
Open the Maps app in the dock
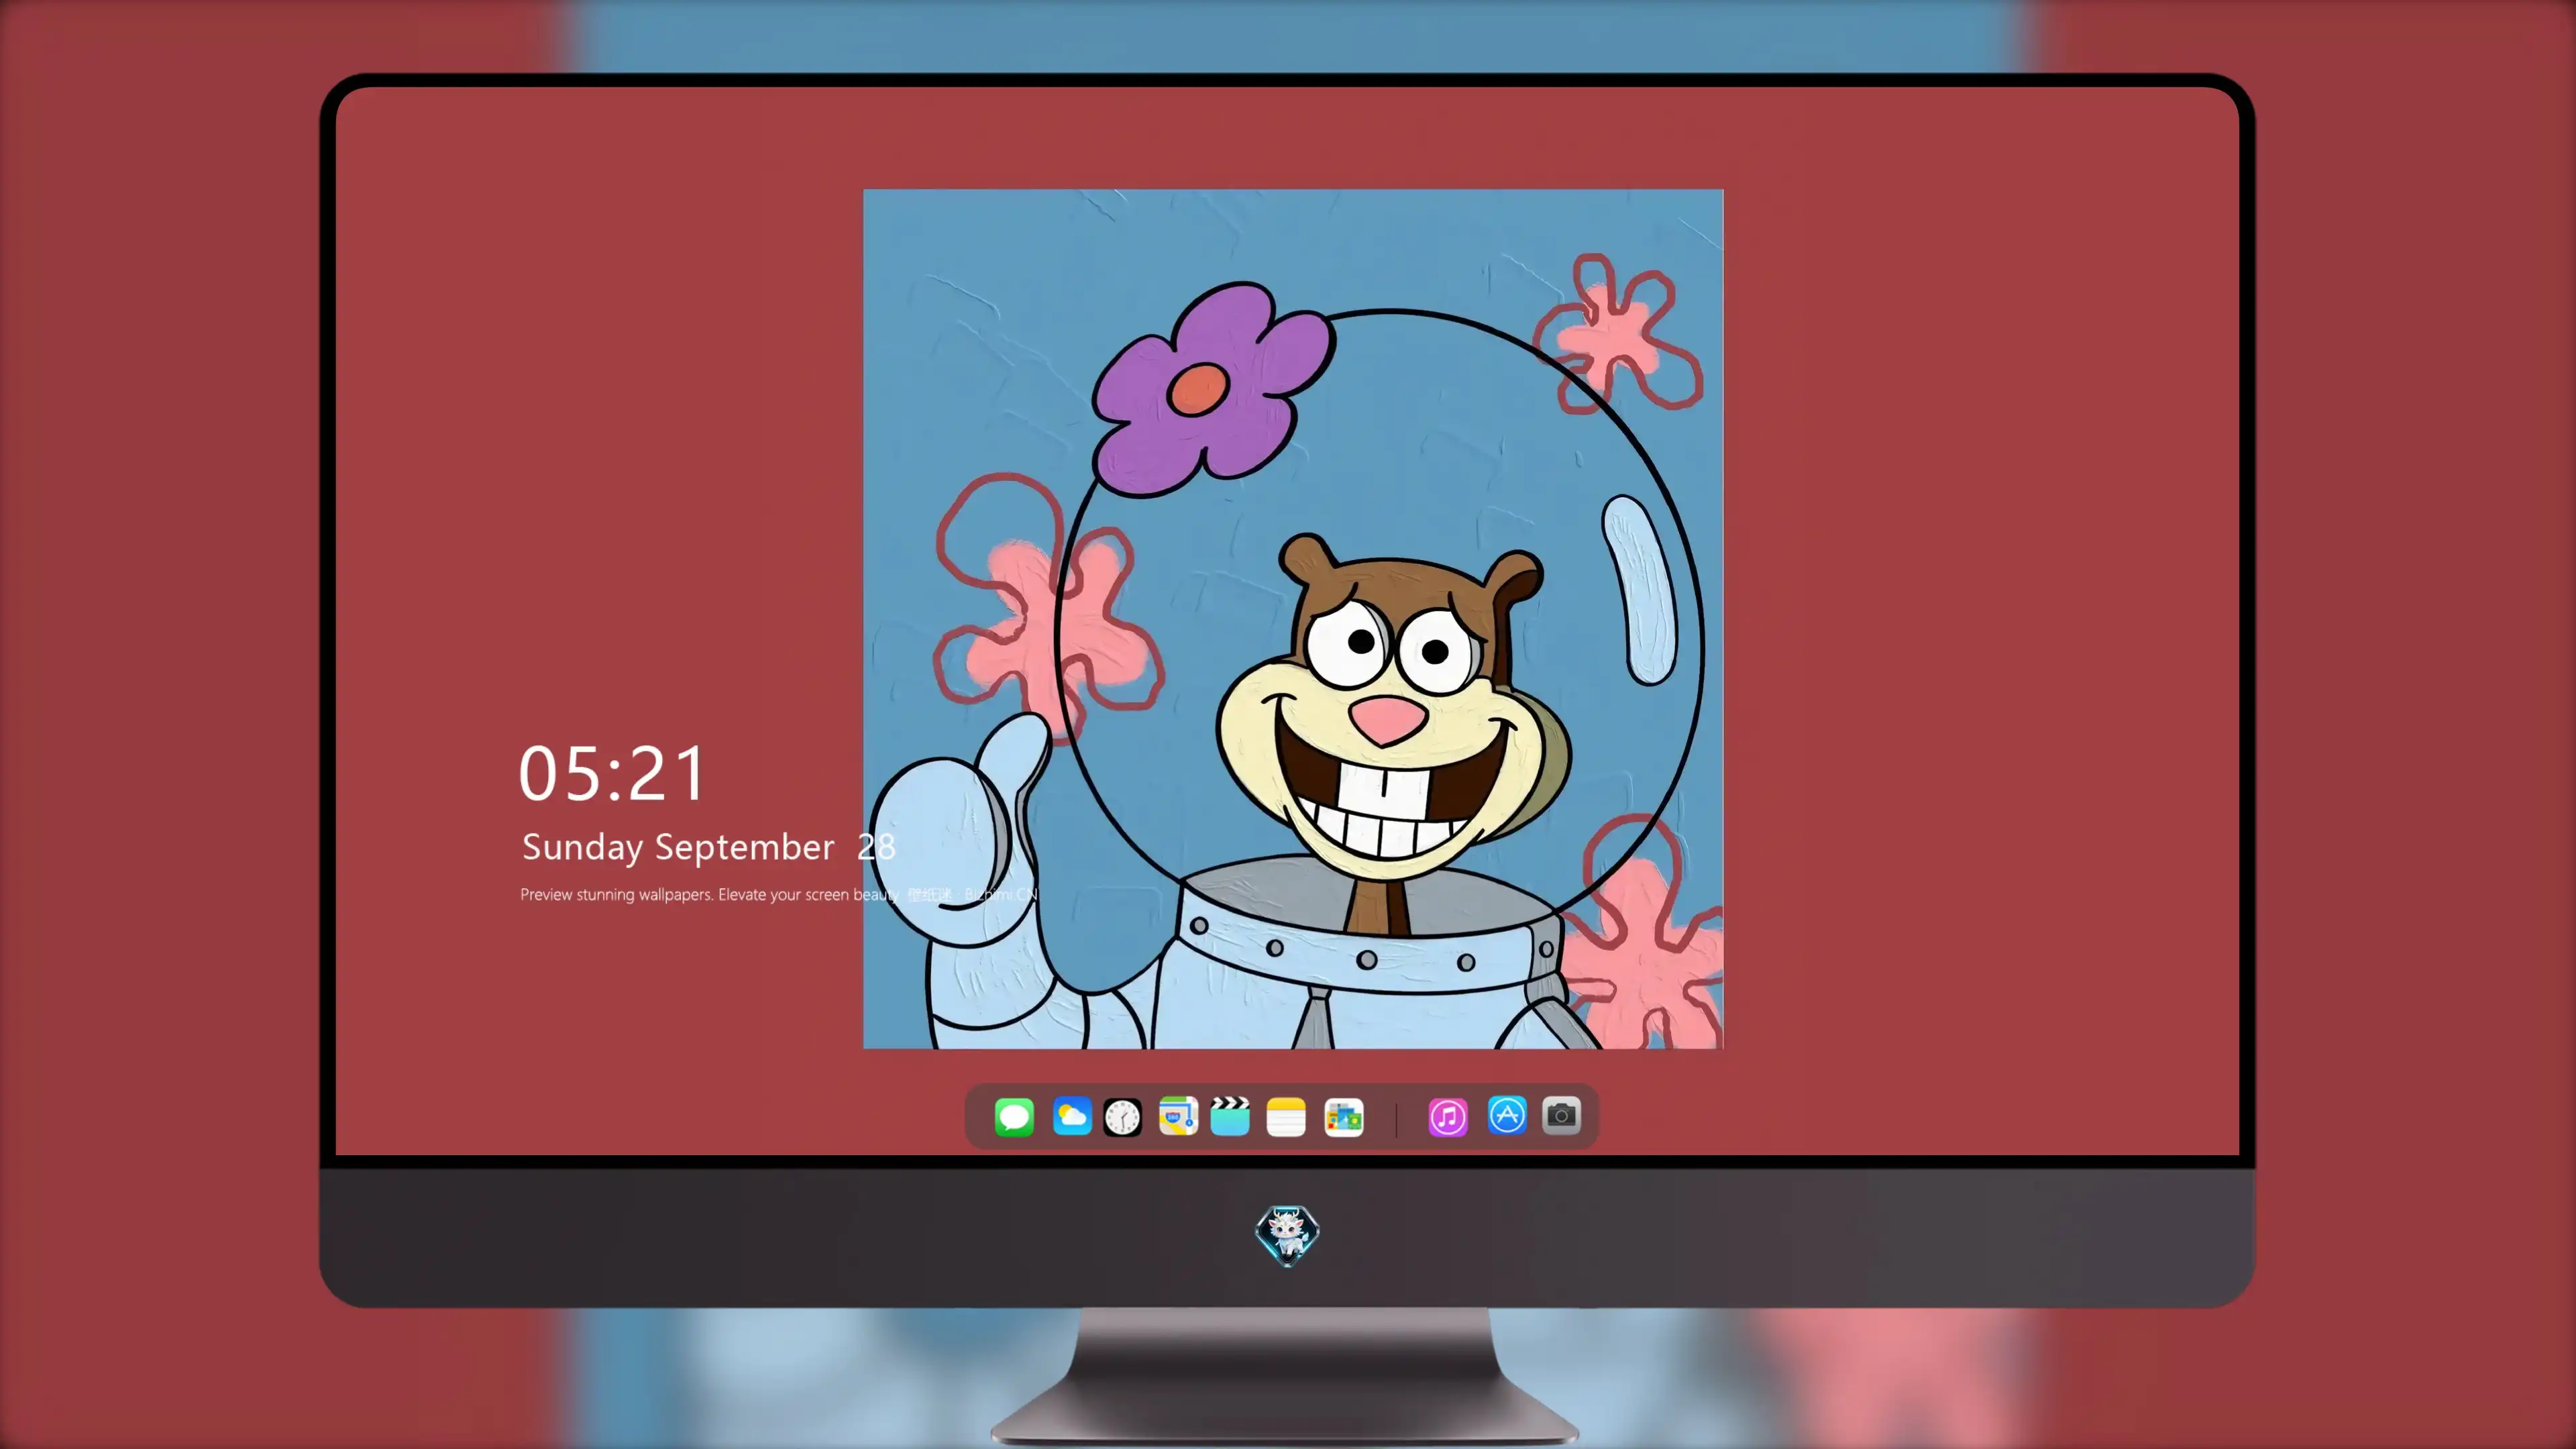pos(1178,1117)
